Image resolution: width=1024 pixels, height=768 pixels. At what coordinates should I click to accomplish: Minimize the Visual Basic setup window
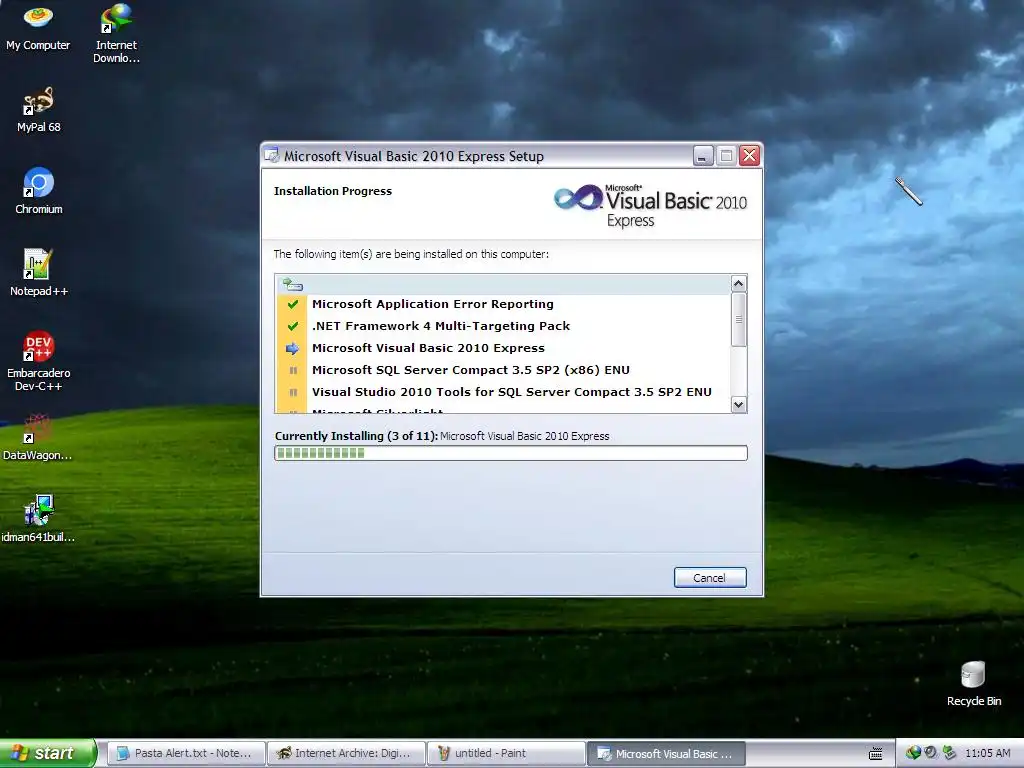point(703,155)
